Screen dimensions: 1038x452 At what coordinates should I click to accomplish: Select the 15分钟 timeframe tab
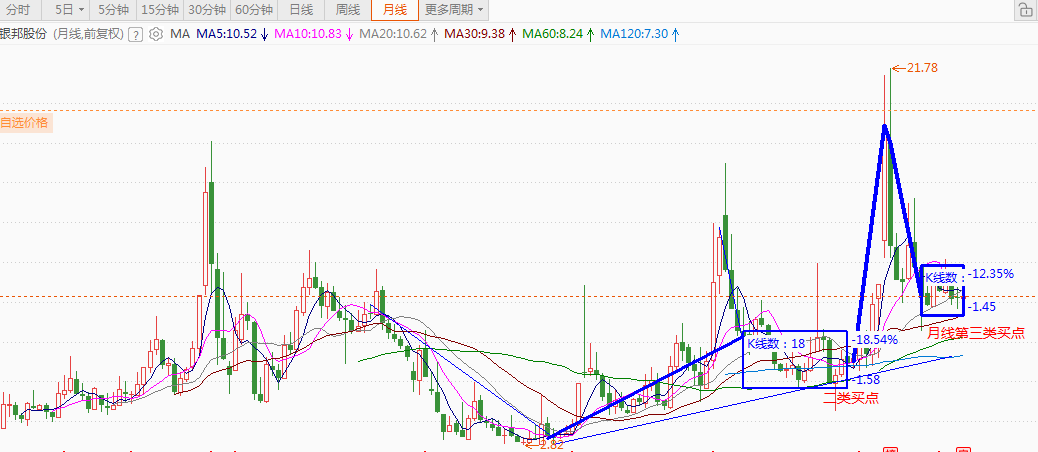tap(160, 10)
